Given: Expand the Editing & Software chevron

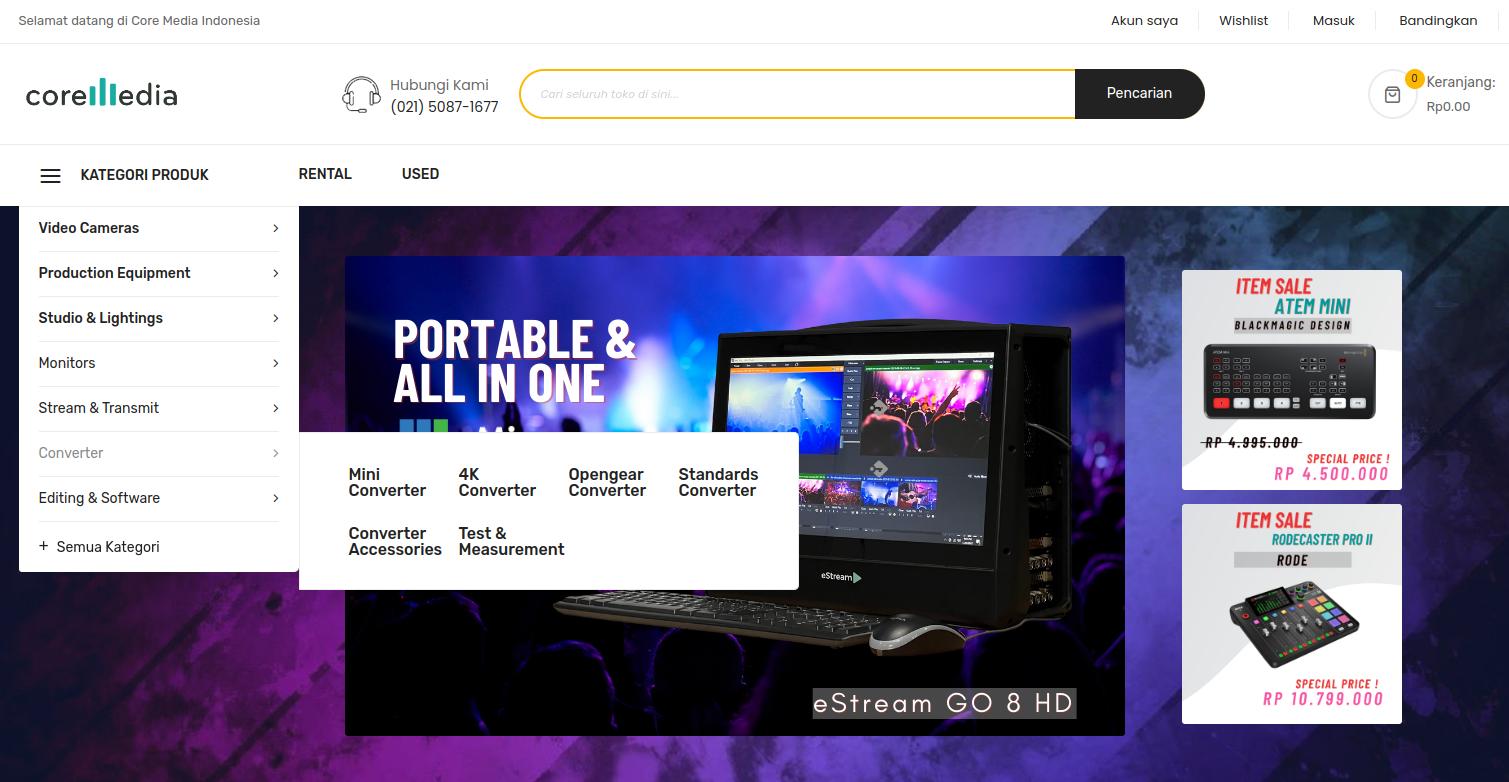Looking at the screenshot, I should pyautogui.click(x=275, y=498).
